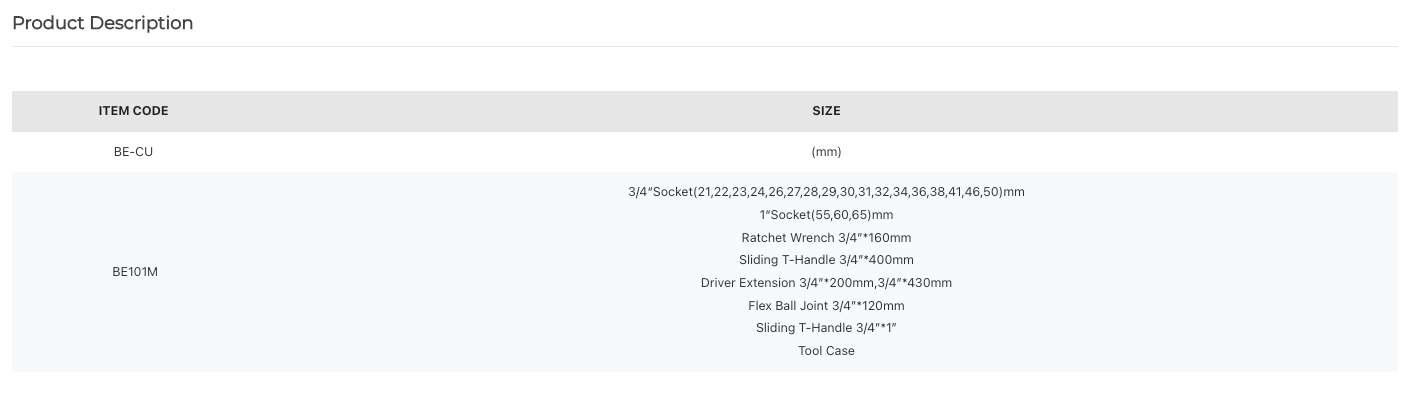Click the Tool Case text
The width and height of the screenshot is (1415, 398).
point(826,351)
